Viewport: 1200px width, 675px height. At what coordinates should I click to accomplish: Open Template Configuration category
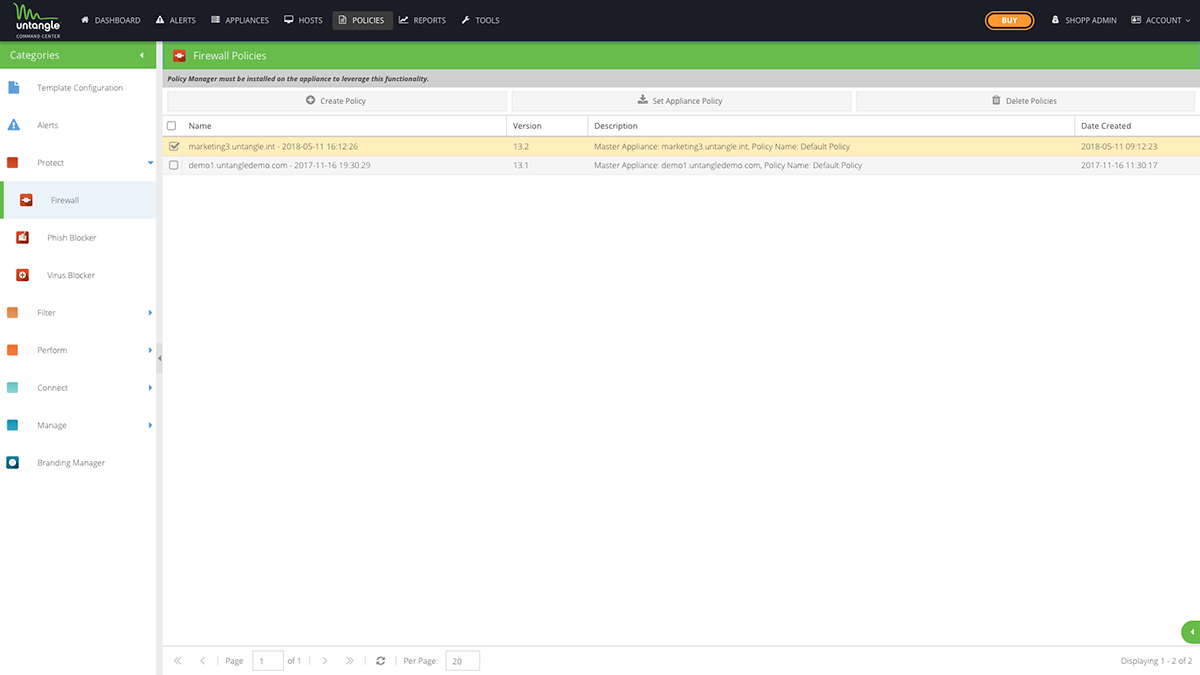pyautogui.click(x=78, y=88)
